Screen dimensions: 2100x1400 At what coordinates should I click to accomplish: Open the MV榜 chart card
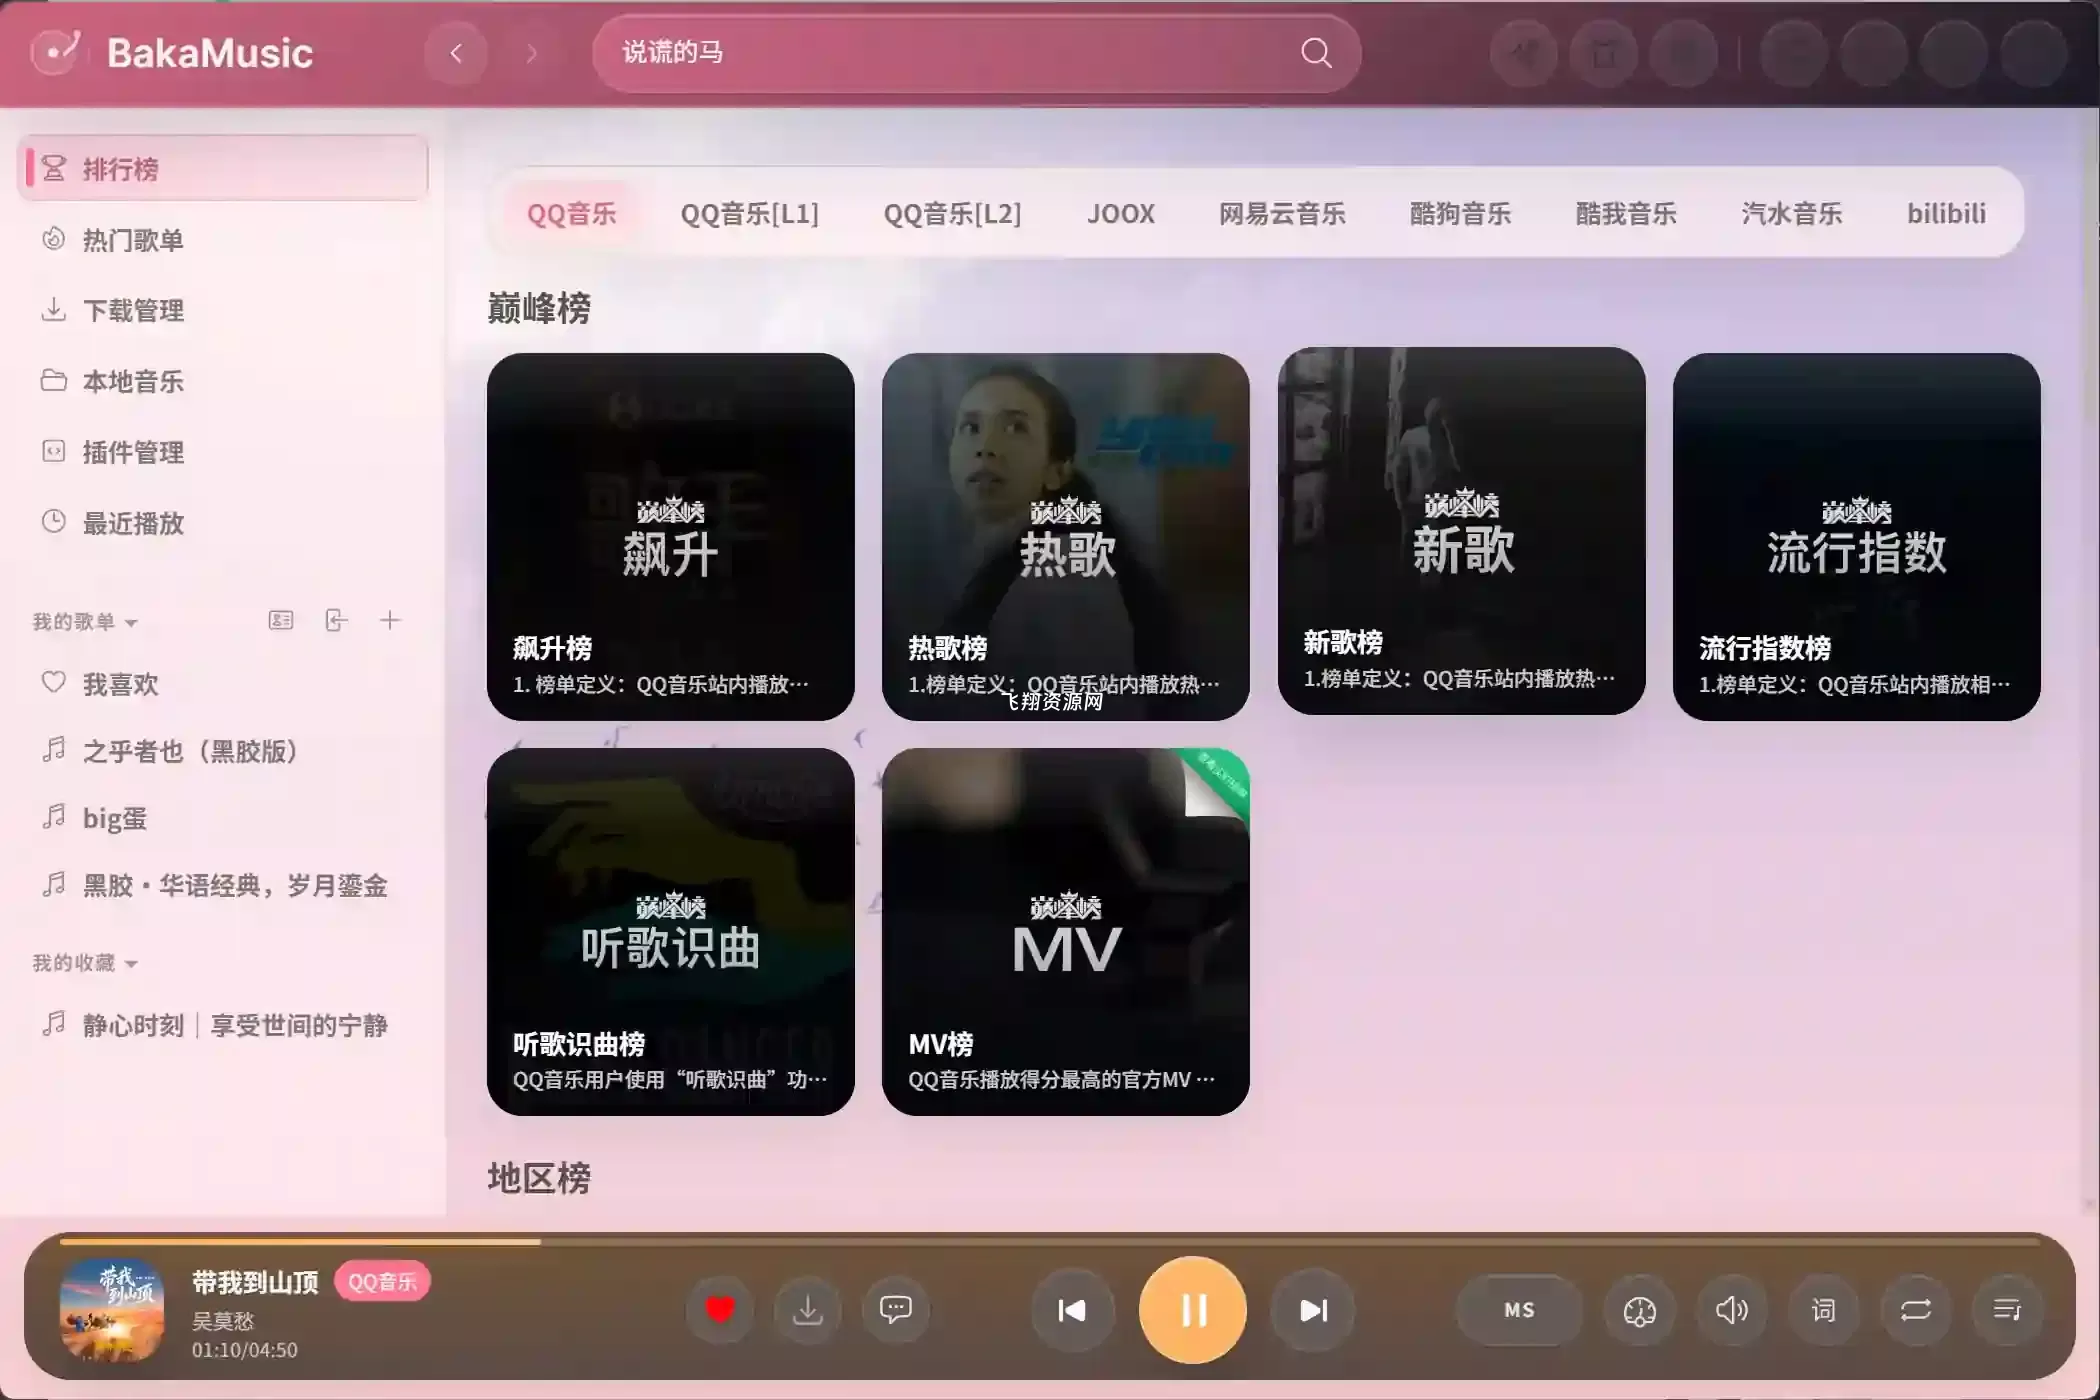click(x=1066, y=932)
